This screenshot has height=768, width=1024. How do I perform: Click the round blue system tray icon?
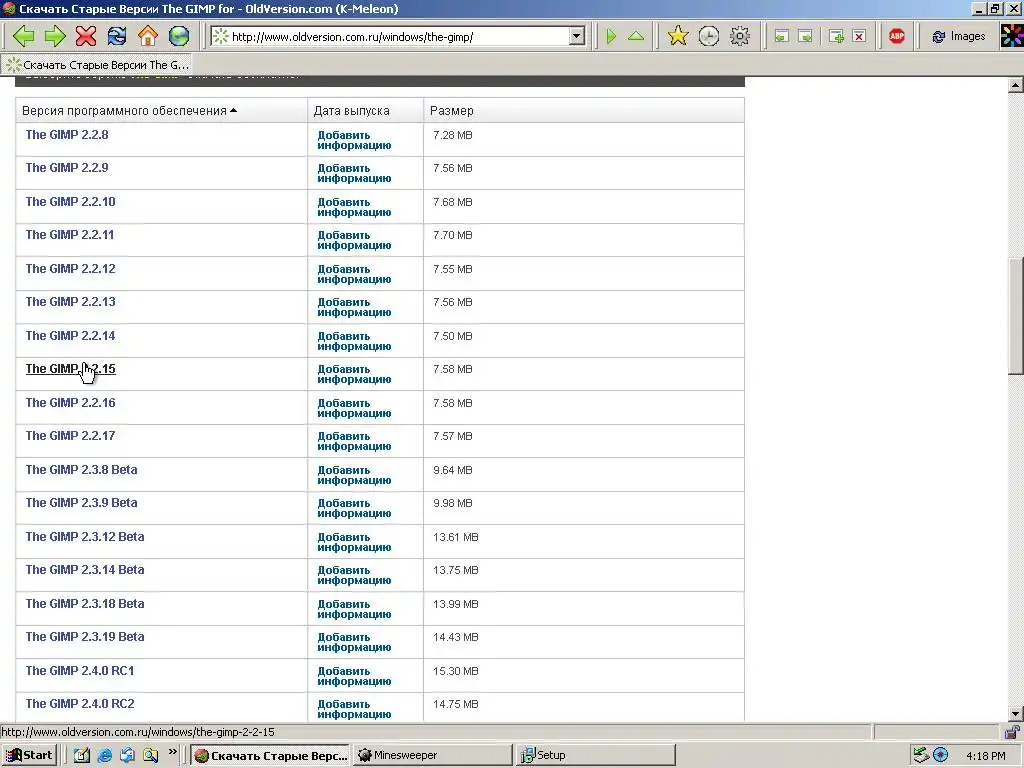click(x=940, y=756)
